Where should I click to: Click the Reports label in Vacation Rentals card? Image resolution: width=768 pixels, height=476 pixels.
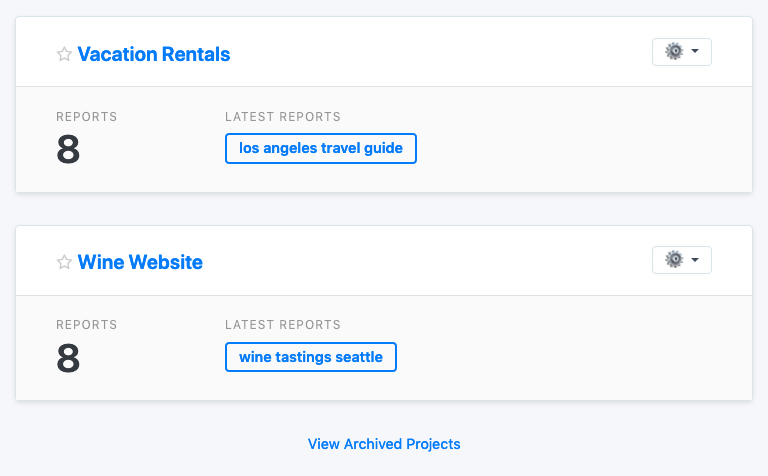point(86,117)
